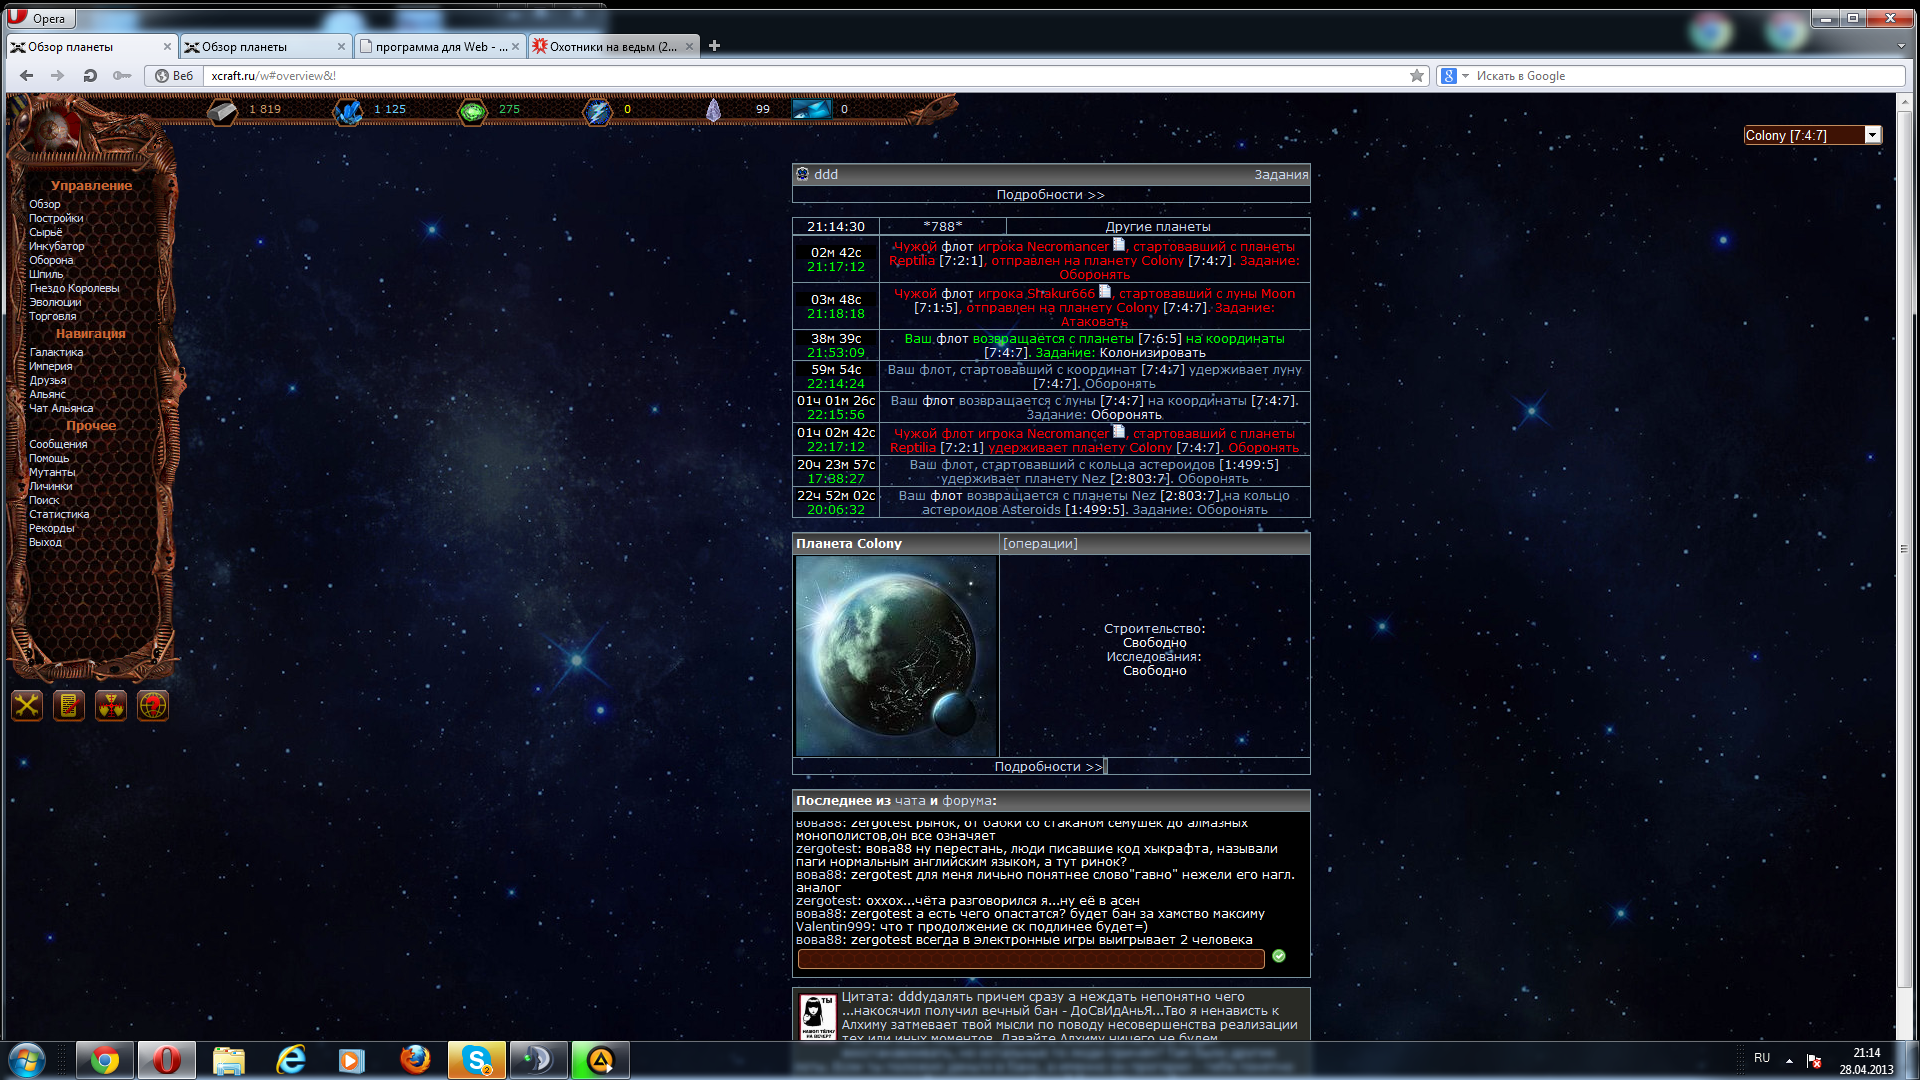
Task: Send chat message with green check icon
Action: tap(1279, 957)
